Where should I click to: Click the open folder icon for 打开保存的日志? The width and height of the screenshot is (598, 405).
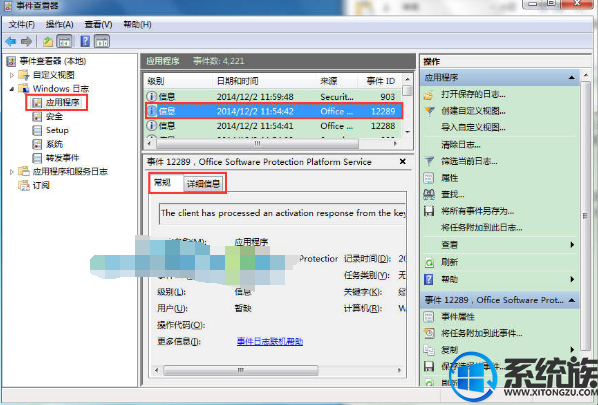429,95
